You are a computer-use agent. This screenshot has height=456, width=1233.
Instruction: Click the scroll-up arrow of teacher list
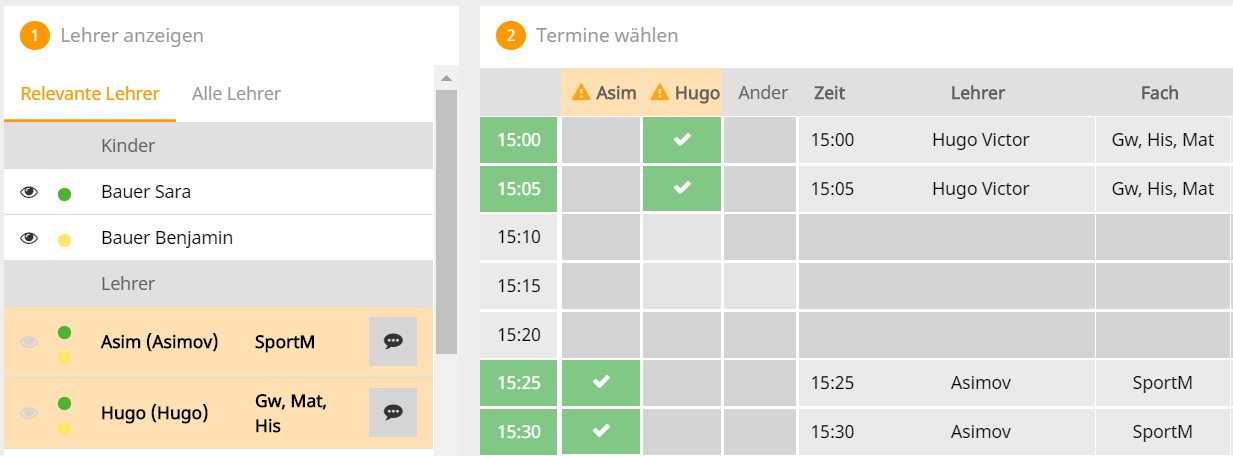(x=446, y=78)
